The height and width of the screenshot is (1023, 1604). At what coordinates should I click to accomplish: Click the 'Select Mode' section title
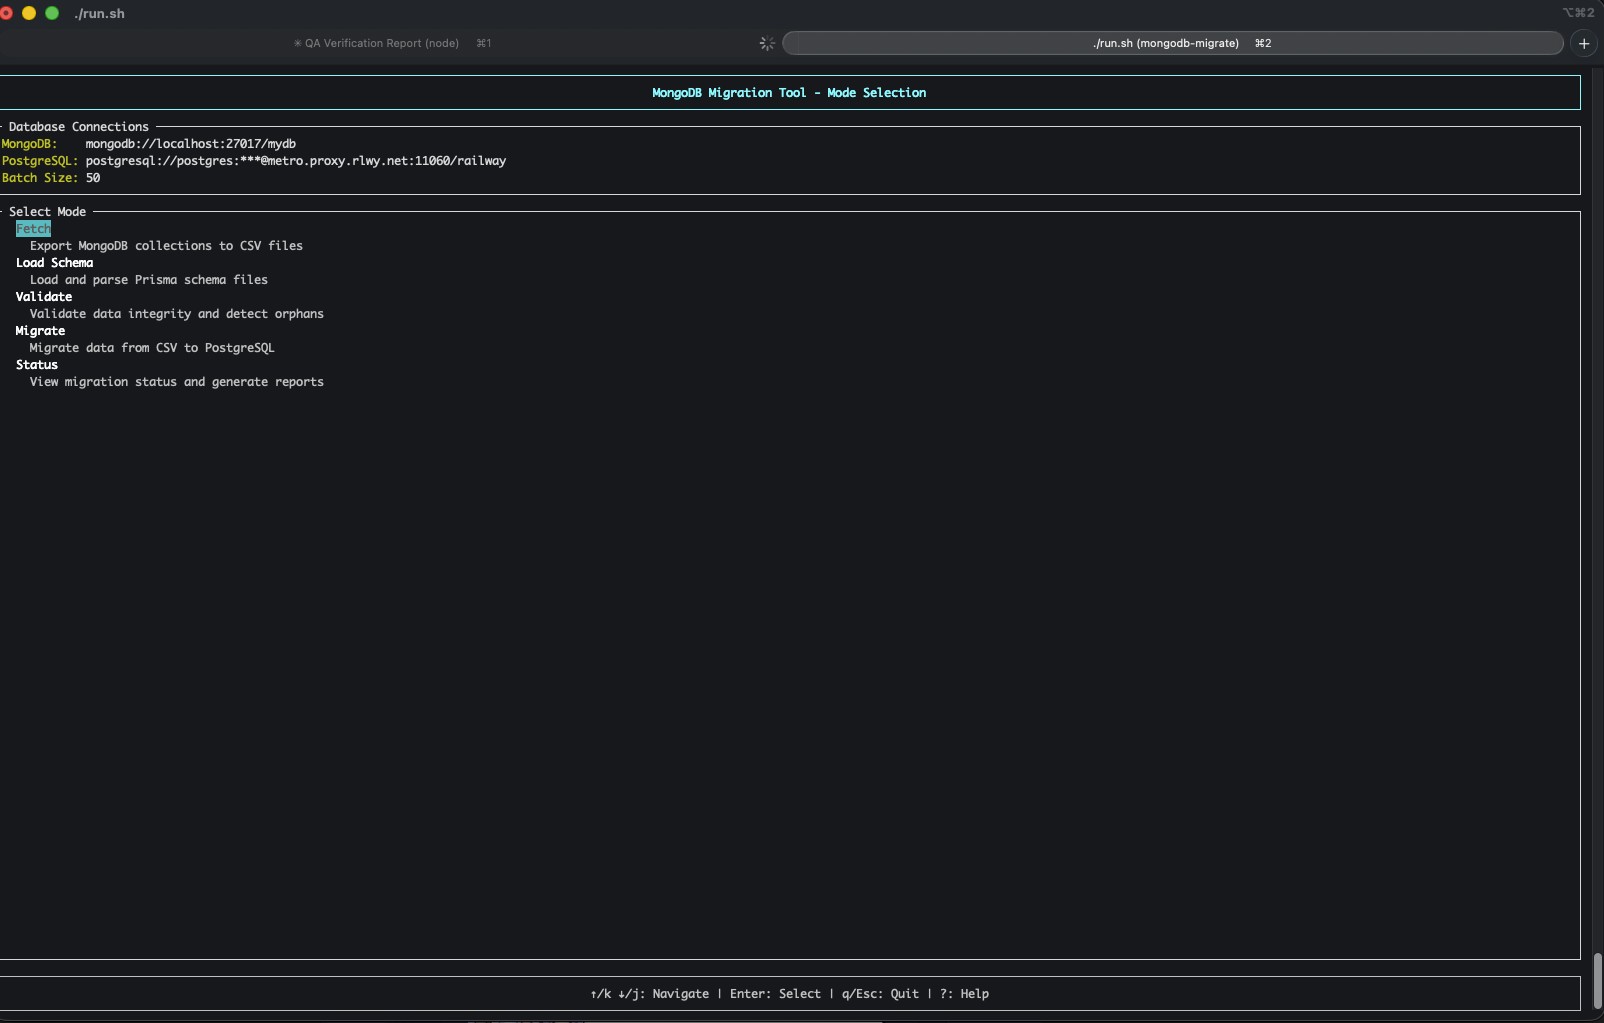coord(47,212)
